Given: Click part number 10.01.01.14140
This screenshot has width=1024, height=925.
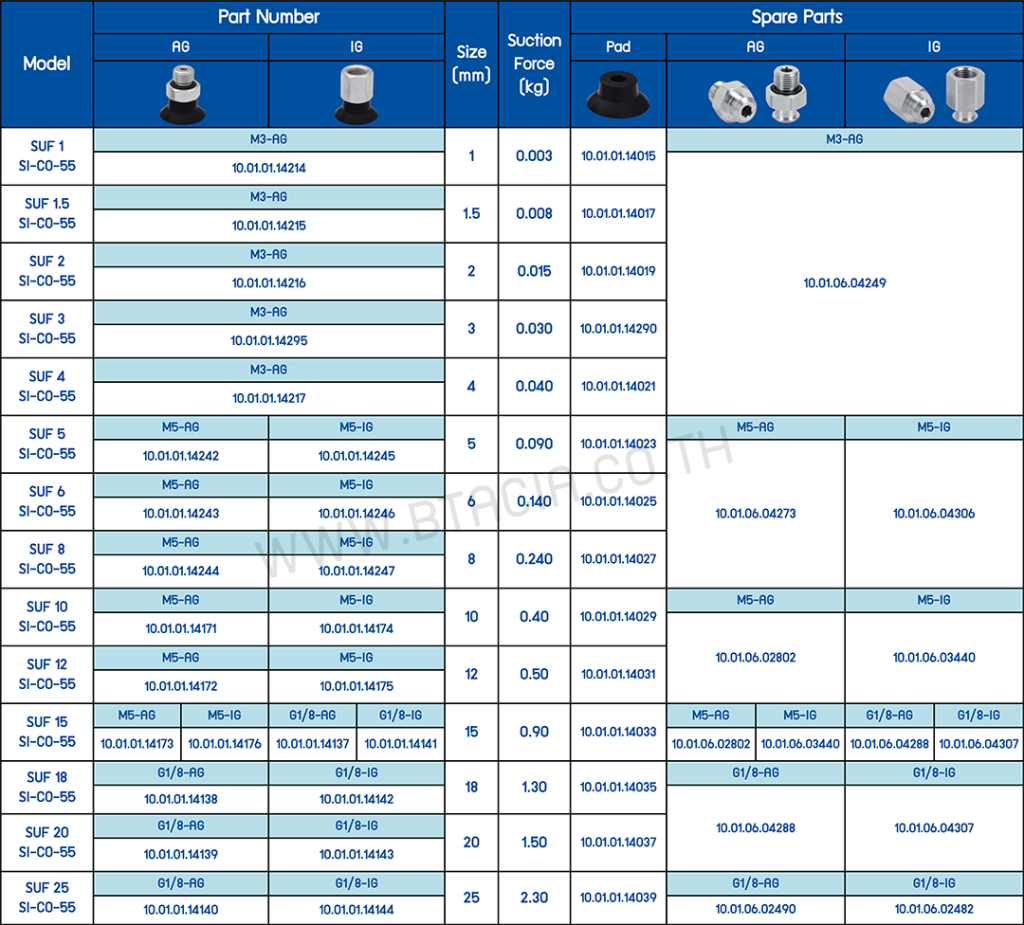Looking at the screenshot, I should [x=181, y=909].
